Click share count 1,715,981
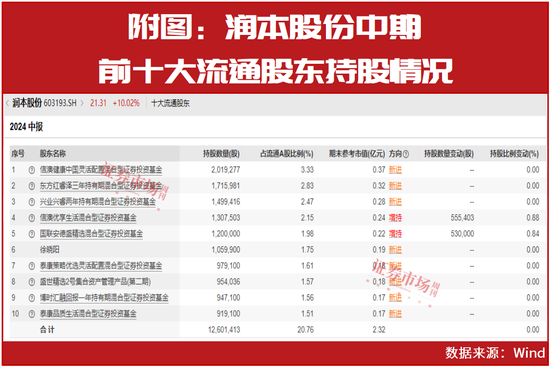The height and width of the screenshot is (368, 550). pyautogui.click(x=226, y=186)
